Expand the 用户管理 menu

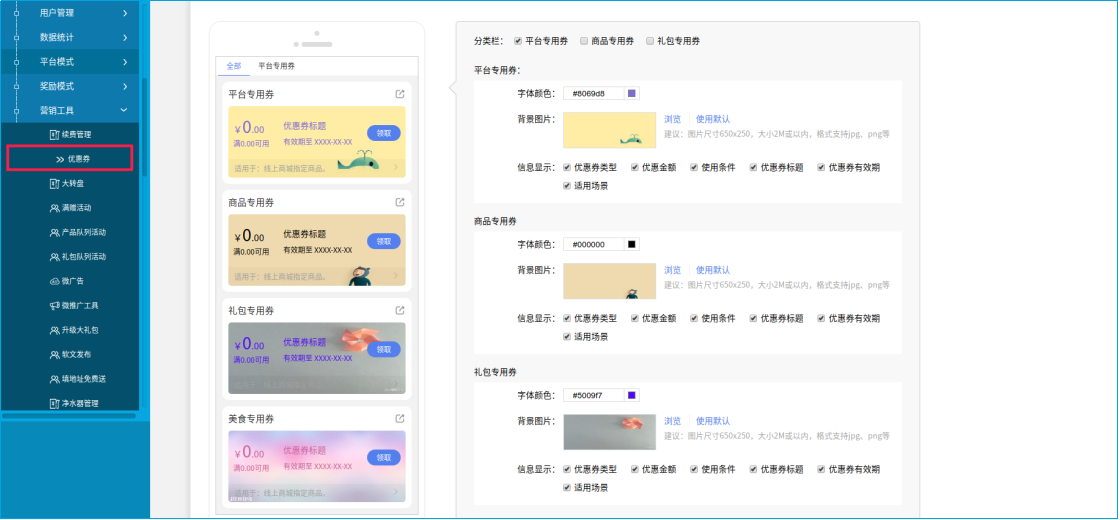point(70,13)
